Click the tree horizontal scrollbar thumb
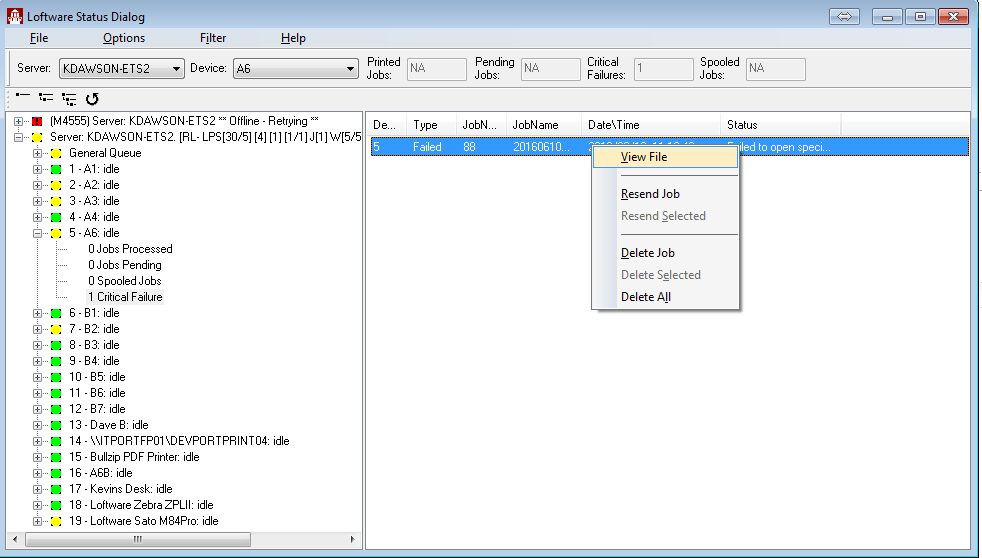 138,539
